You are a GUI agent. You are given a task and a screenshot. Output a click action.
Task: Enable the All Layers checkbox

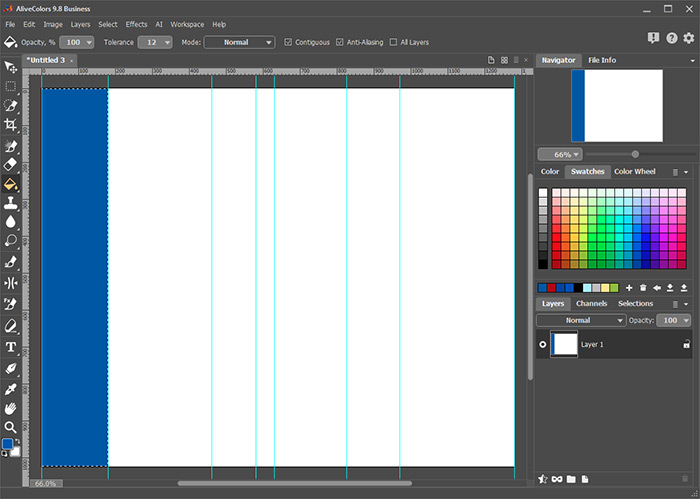(x=393, y=42)
